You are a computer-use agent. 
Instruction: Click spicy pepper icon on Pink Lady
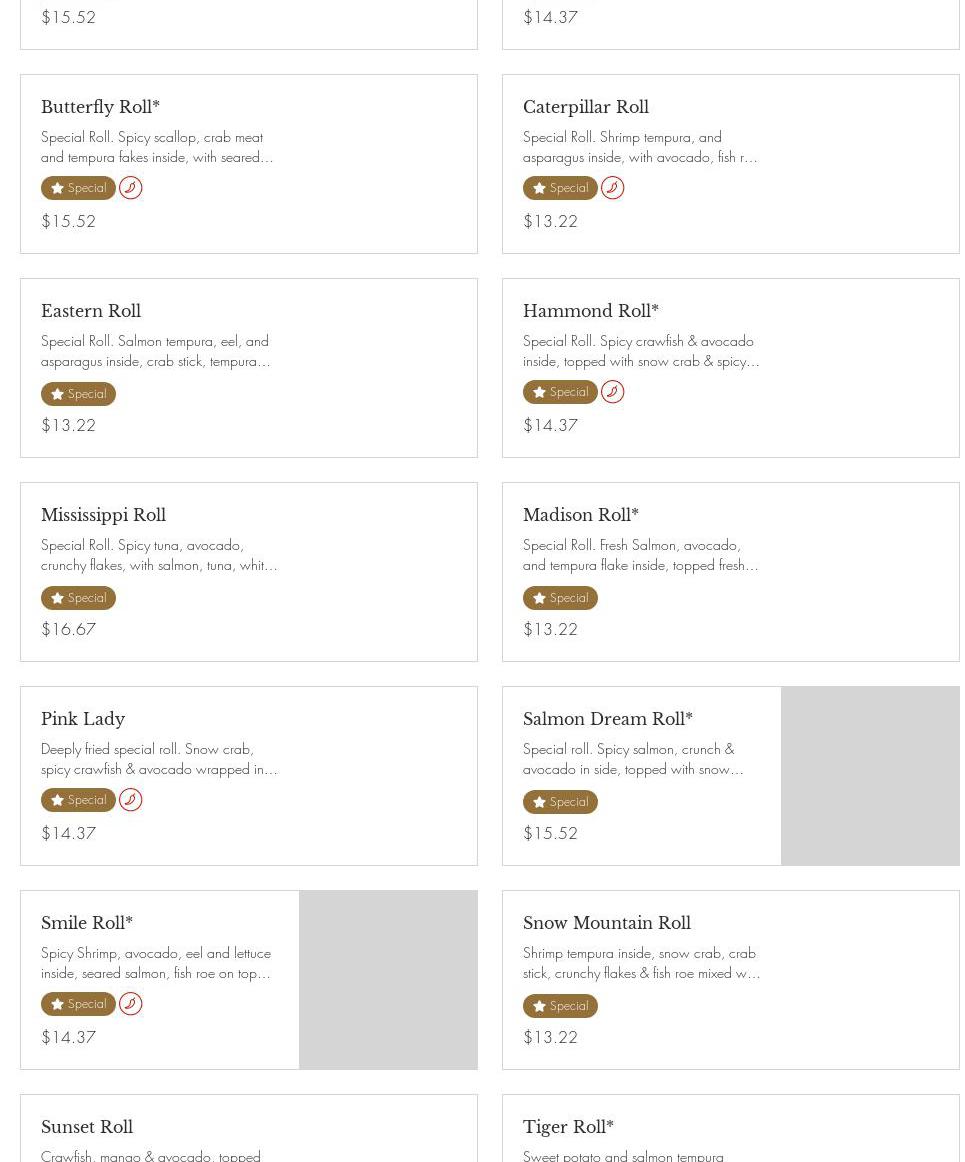[131, 800]
